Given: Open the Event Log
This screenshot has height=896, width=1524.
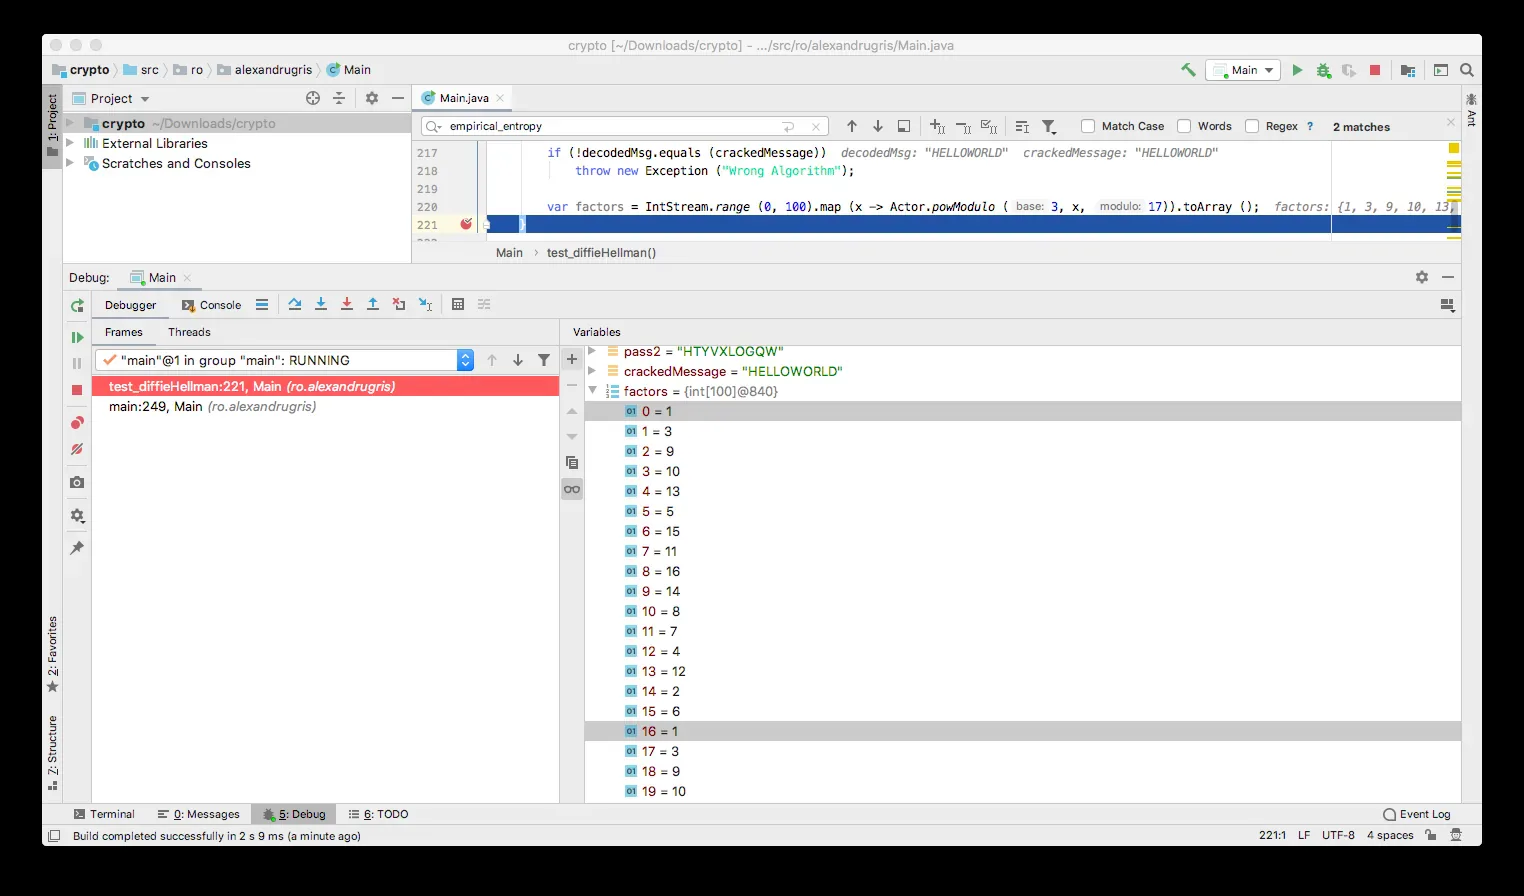Looking at the screenshot, I should click(x=1416, y=814).
